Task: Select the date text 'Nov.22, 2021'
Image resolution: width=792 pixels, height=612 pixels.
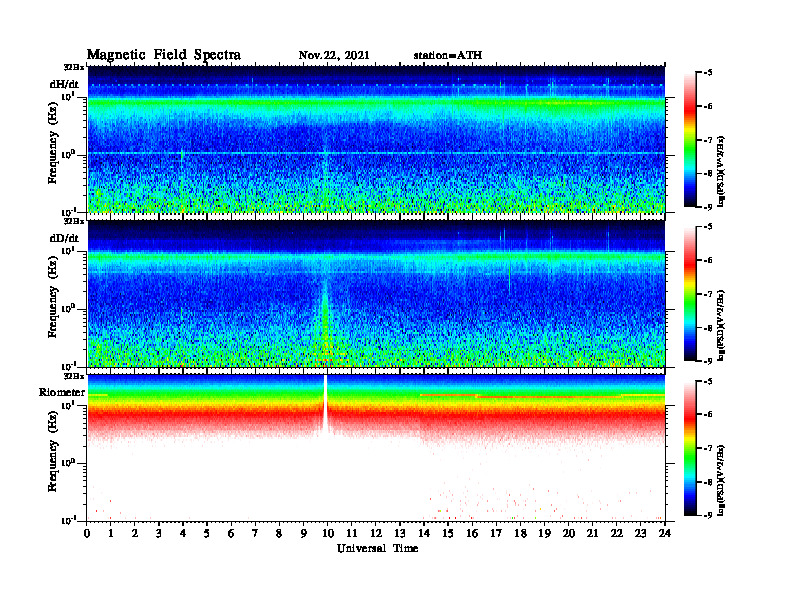Action: pos(334,56)
